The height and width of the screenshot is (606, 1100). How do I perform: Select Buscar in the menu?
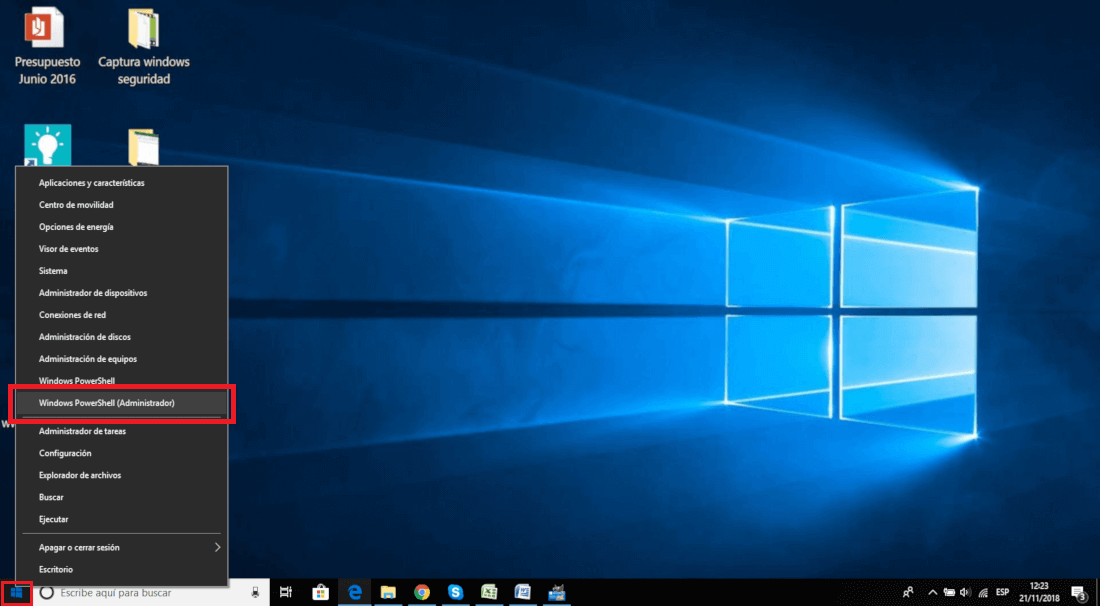click(122, 497)
